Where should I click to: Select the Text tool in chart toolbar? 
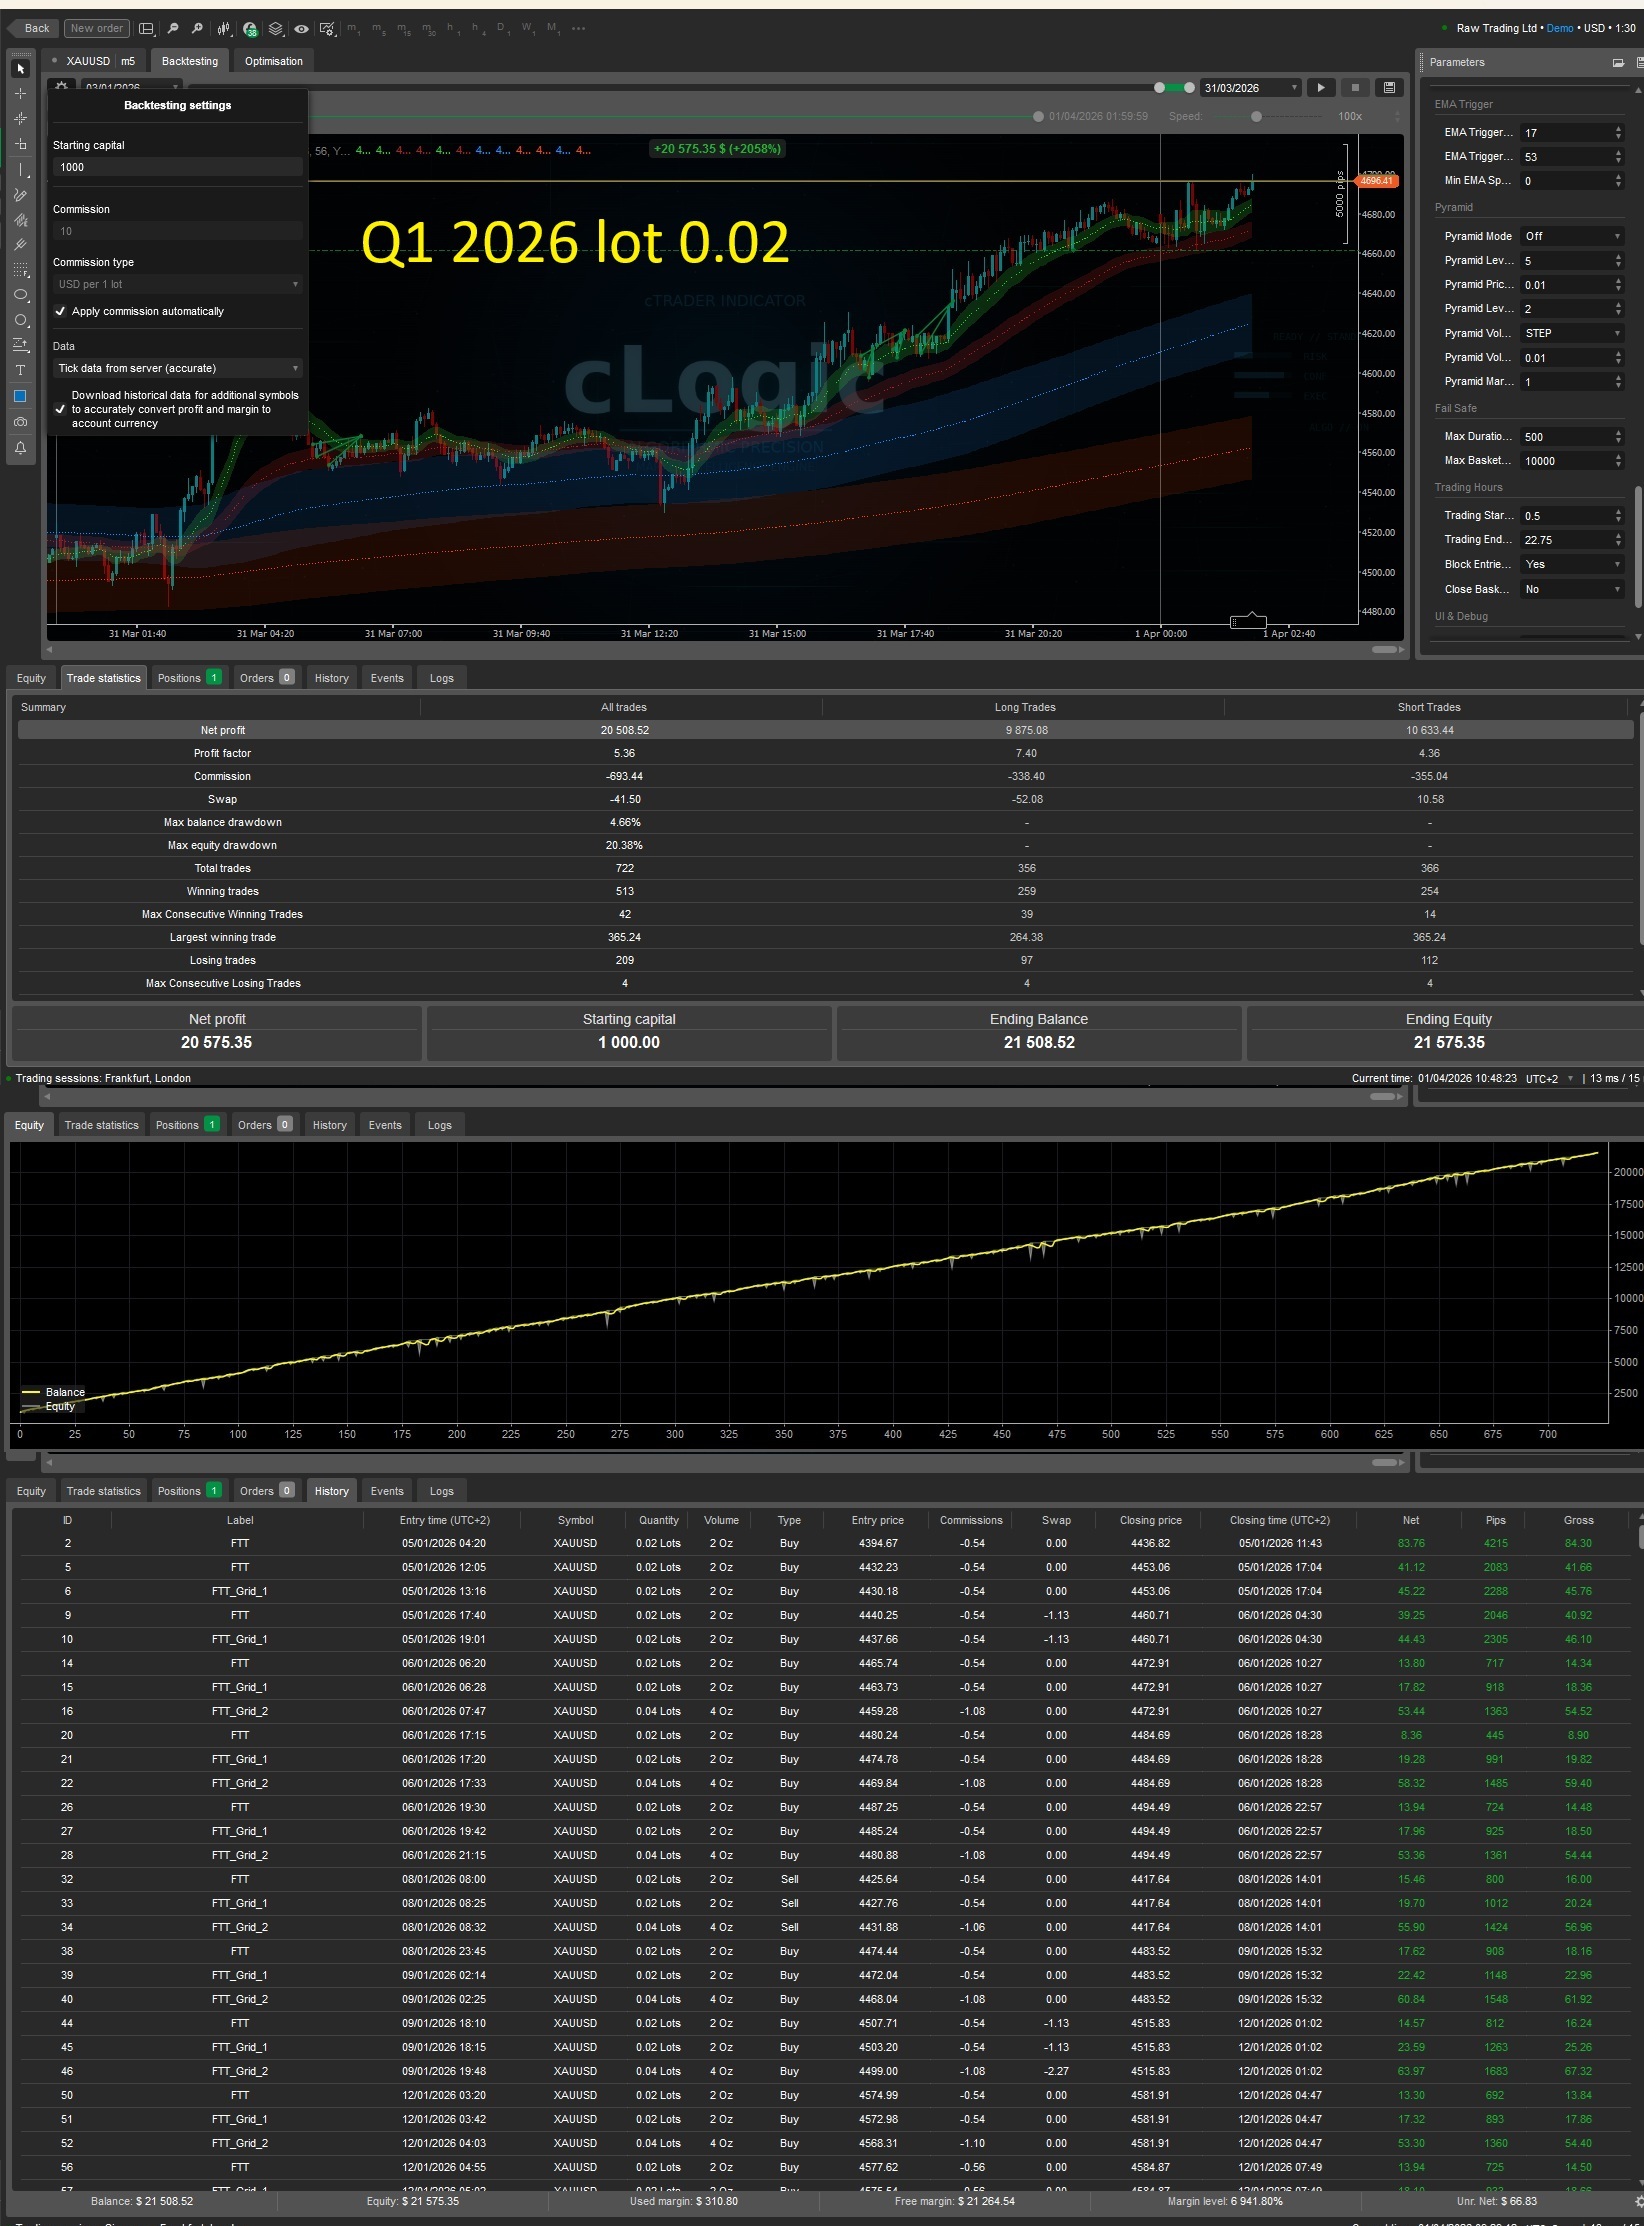coord(20,371)
